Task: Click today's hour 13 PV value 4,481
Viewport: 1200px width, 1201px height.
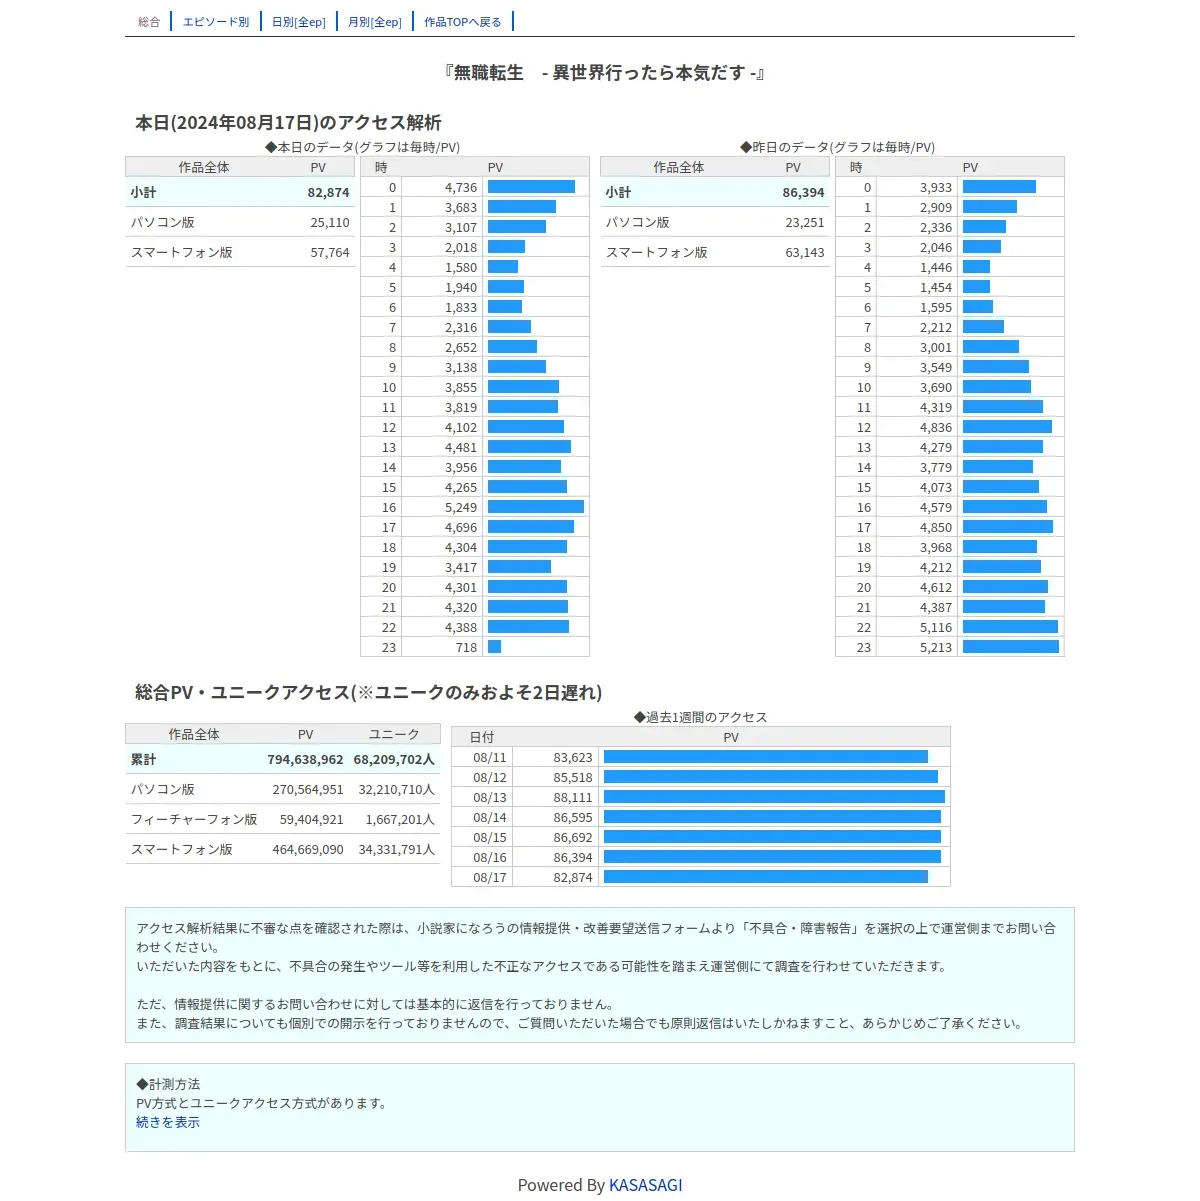Action: (x=461, y=447)
